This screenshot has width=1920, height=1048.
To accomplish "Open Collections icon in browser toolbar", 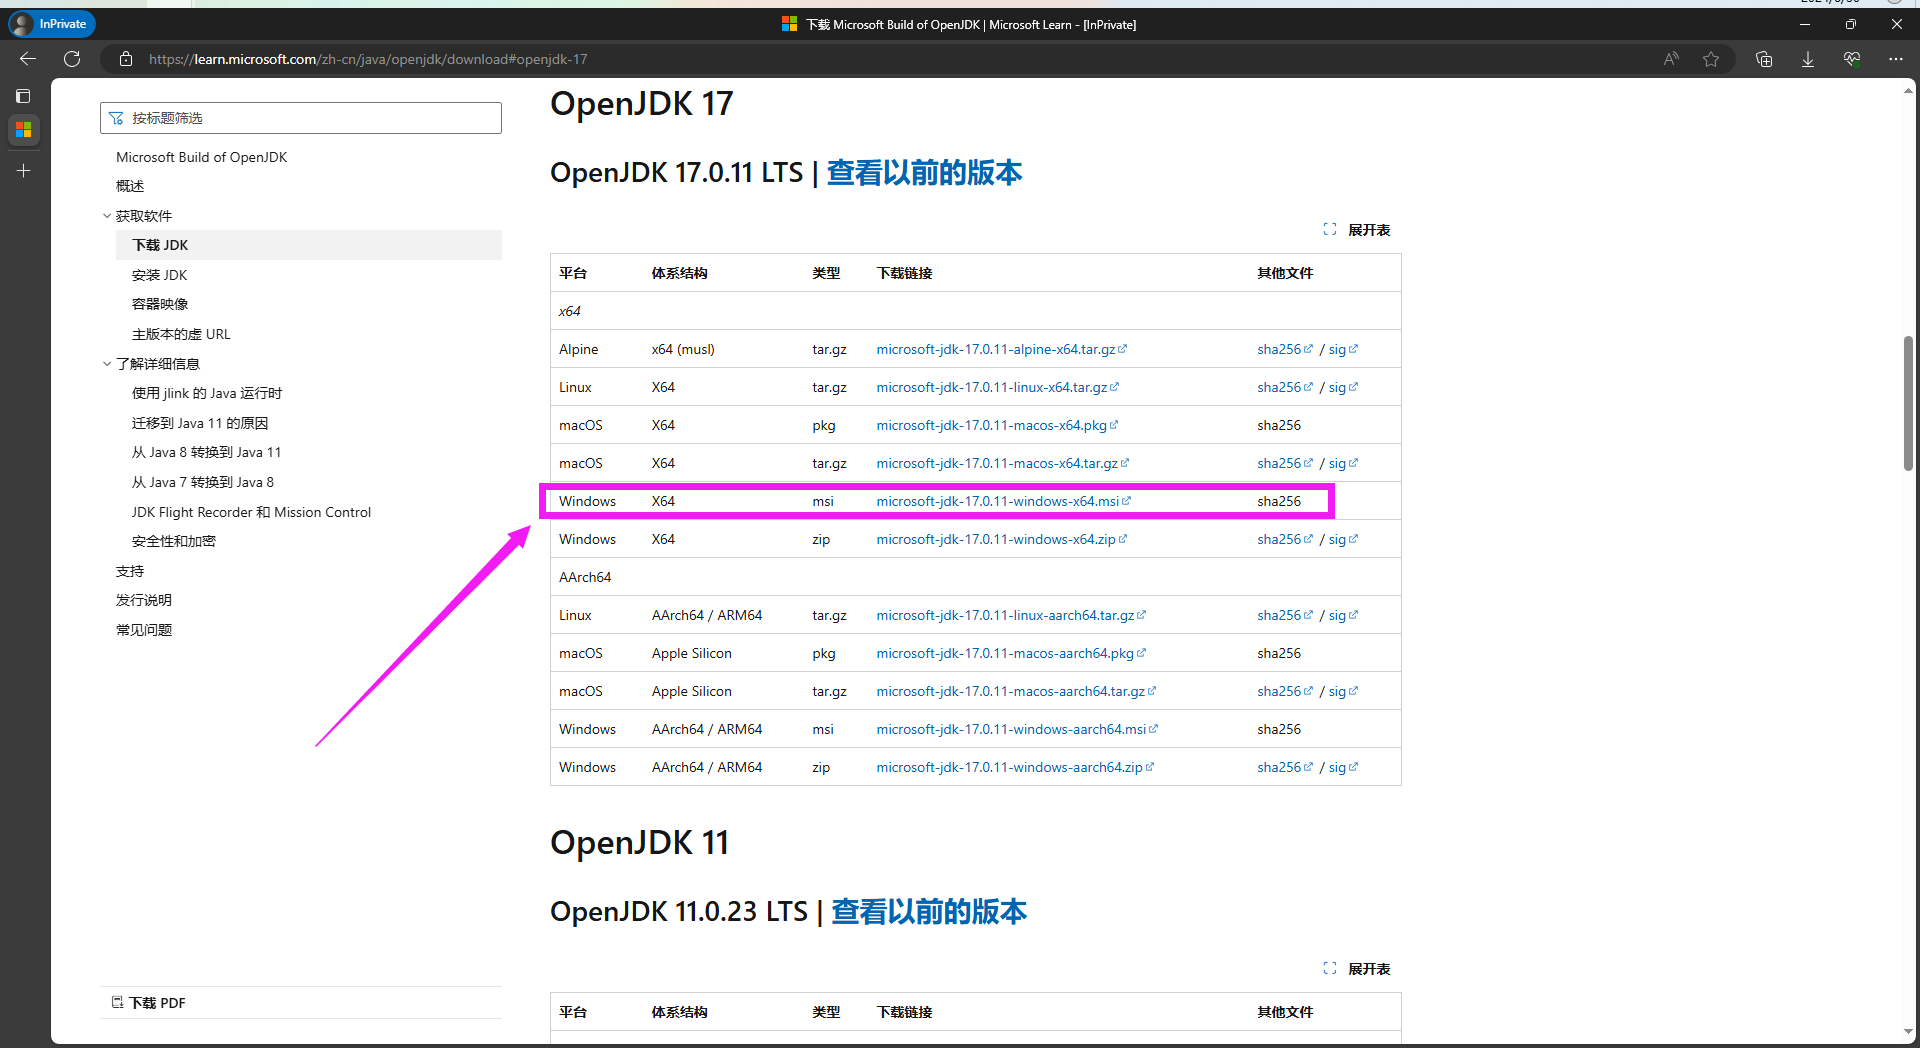I will click(1764, 59).
